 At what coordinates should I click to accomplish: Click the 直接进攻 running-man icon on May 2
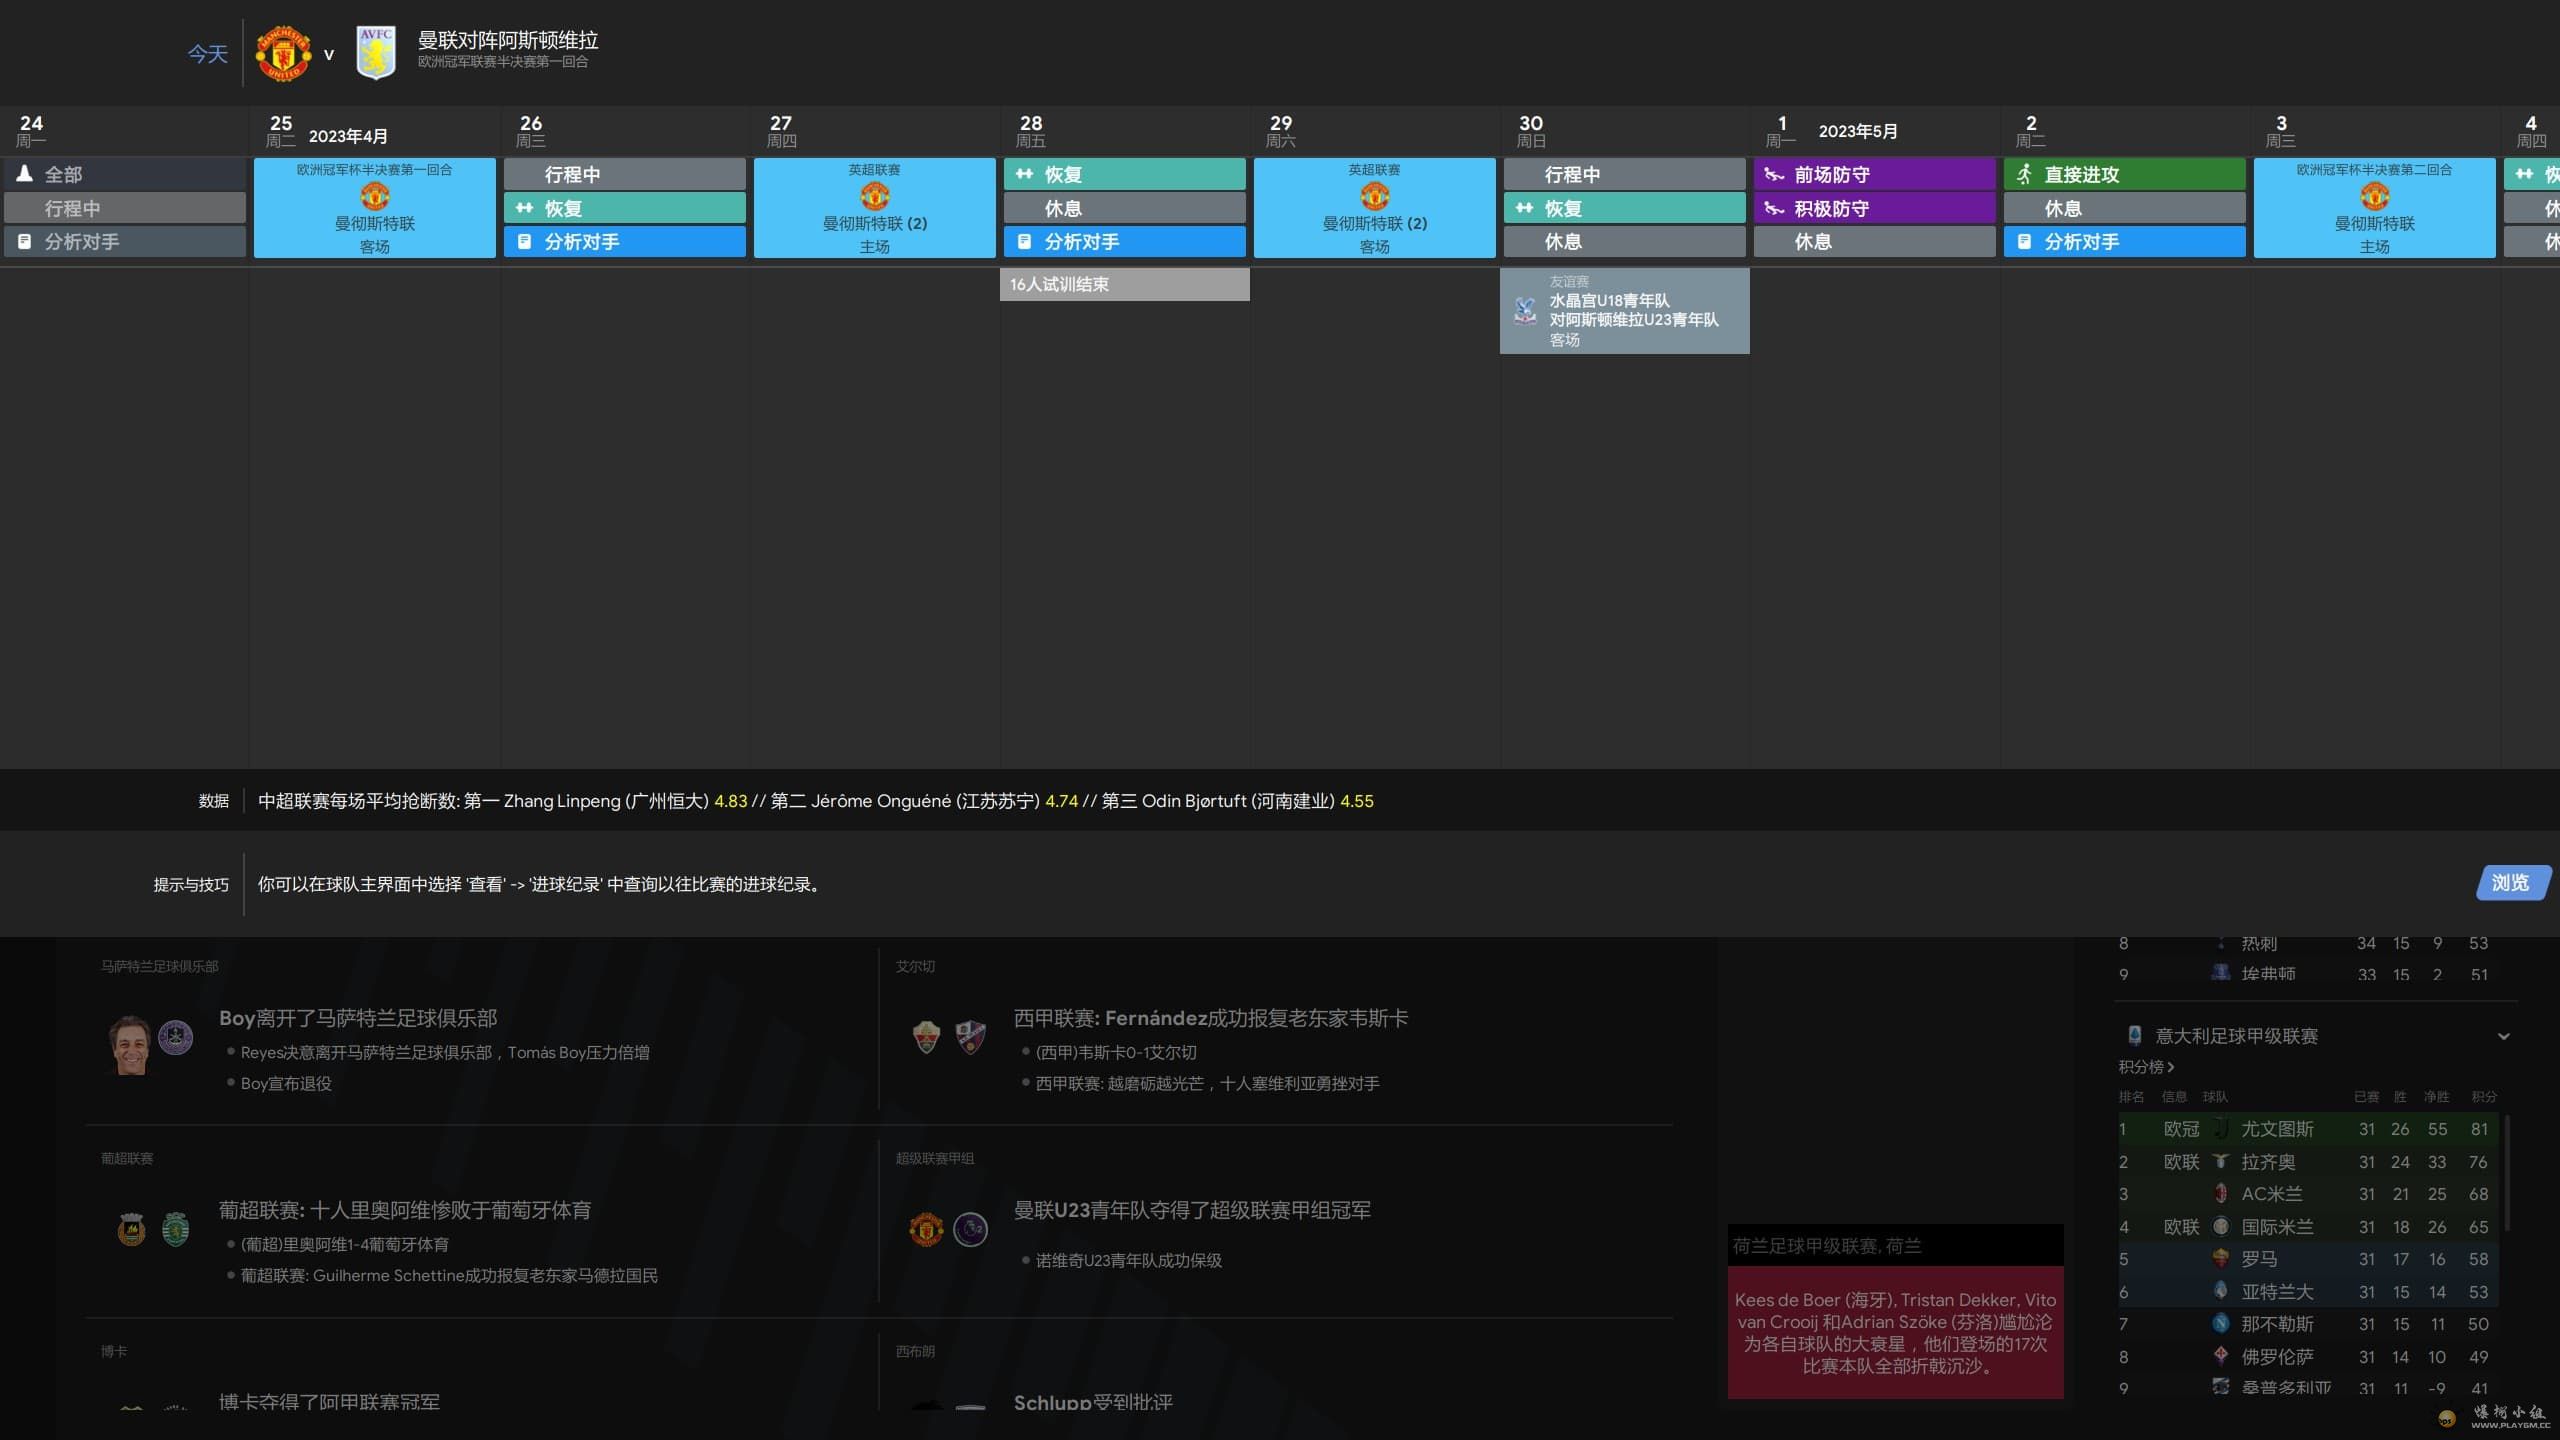(2024, 174)
